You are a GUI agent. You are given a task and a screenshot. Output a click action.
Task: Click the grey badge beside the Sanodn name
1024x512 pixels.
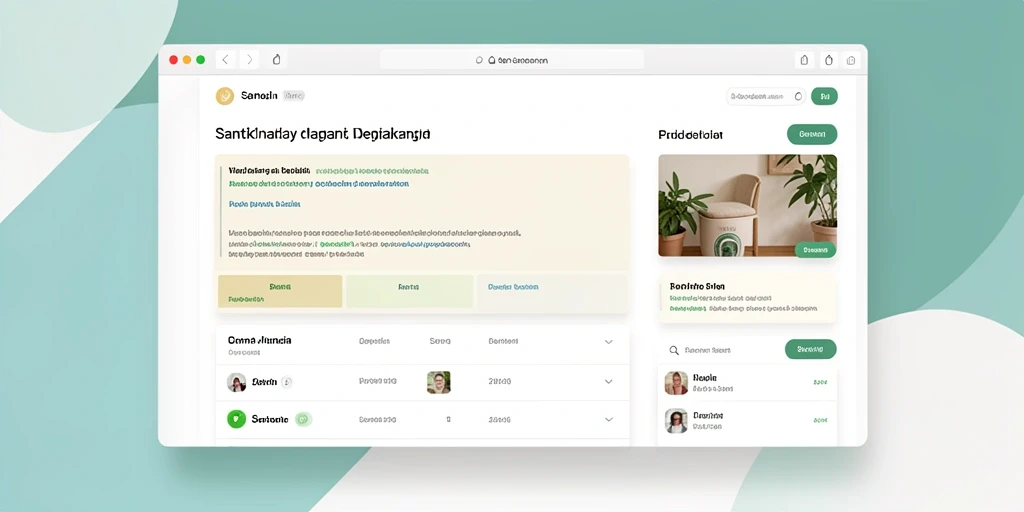pos(294,96)
